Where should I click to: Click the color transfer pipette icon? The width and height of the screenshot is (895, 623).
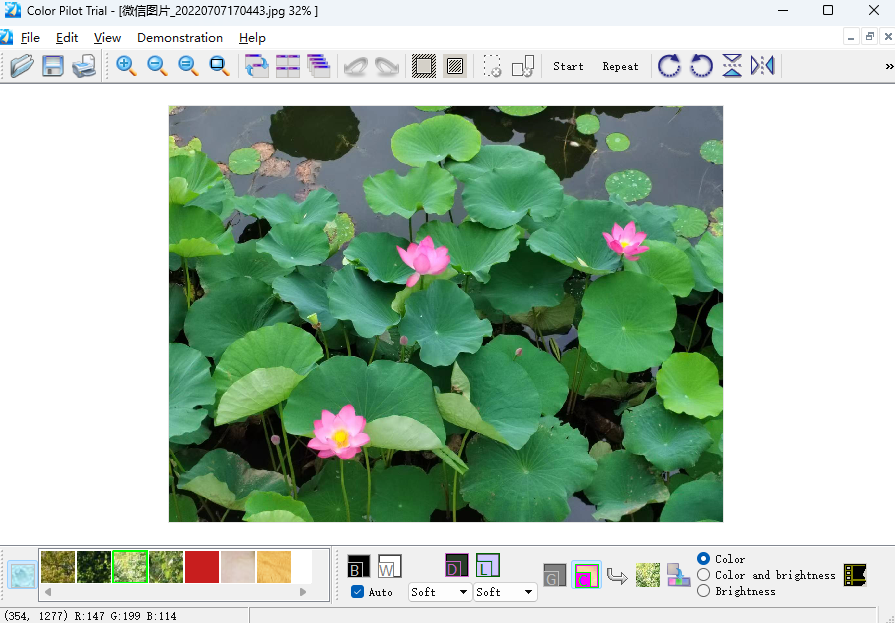coord(679,575)
